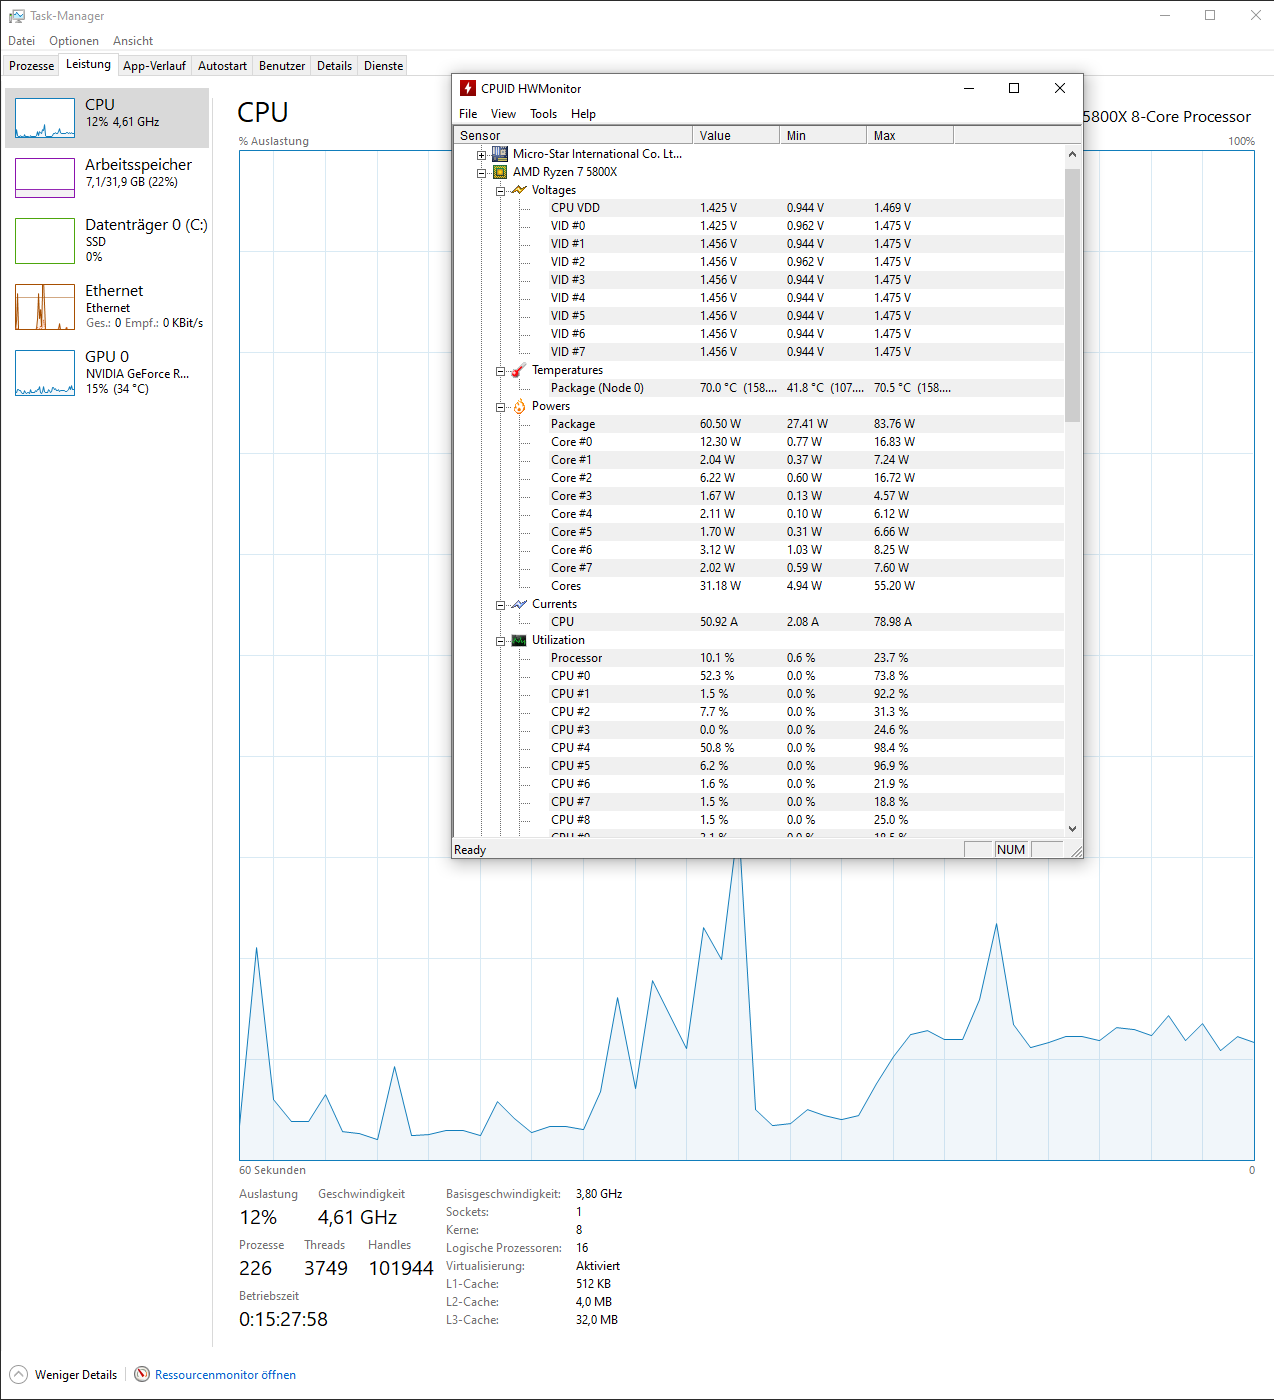The width and height of the screenshot is (1274, 1400).
Task: Click the Ressourcenmonitor icon at bottom
Action: 142,1374
